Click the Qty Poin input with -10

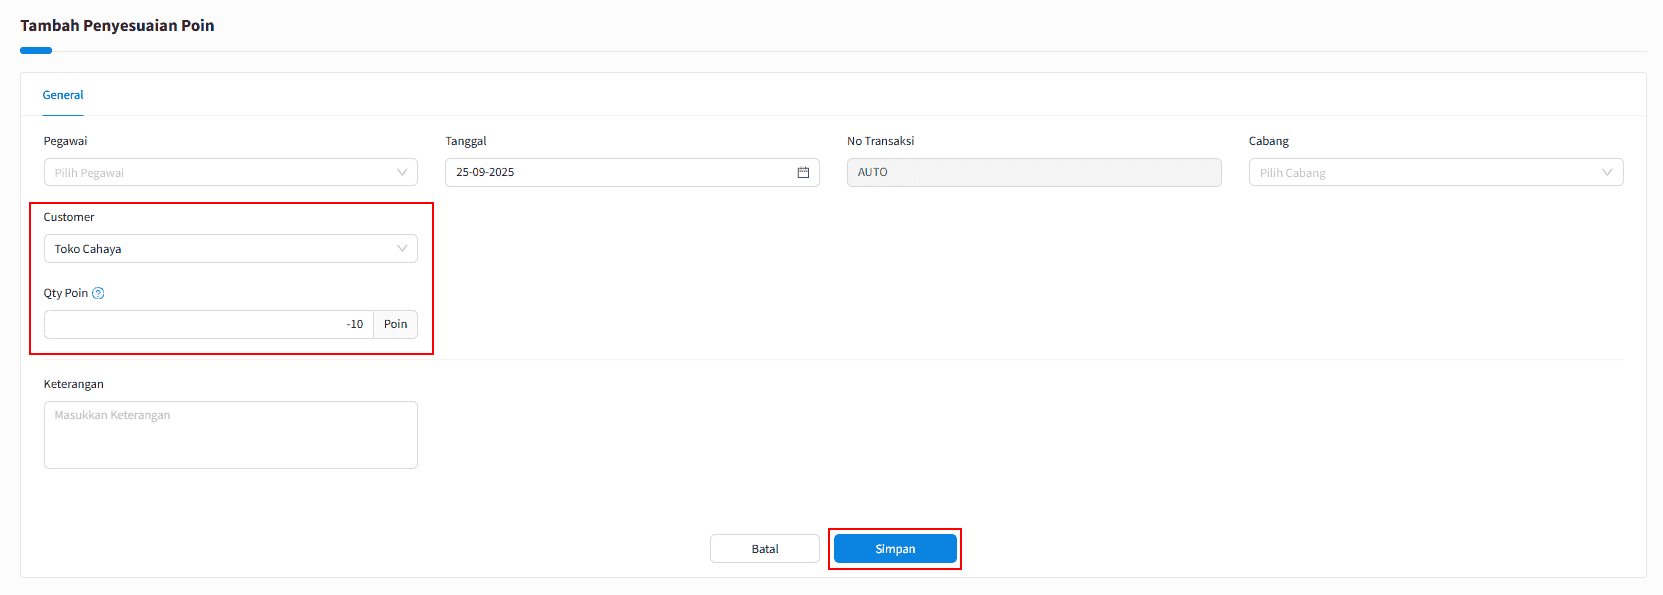pos(208,325)
